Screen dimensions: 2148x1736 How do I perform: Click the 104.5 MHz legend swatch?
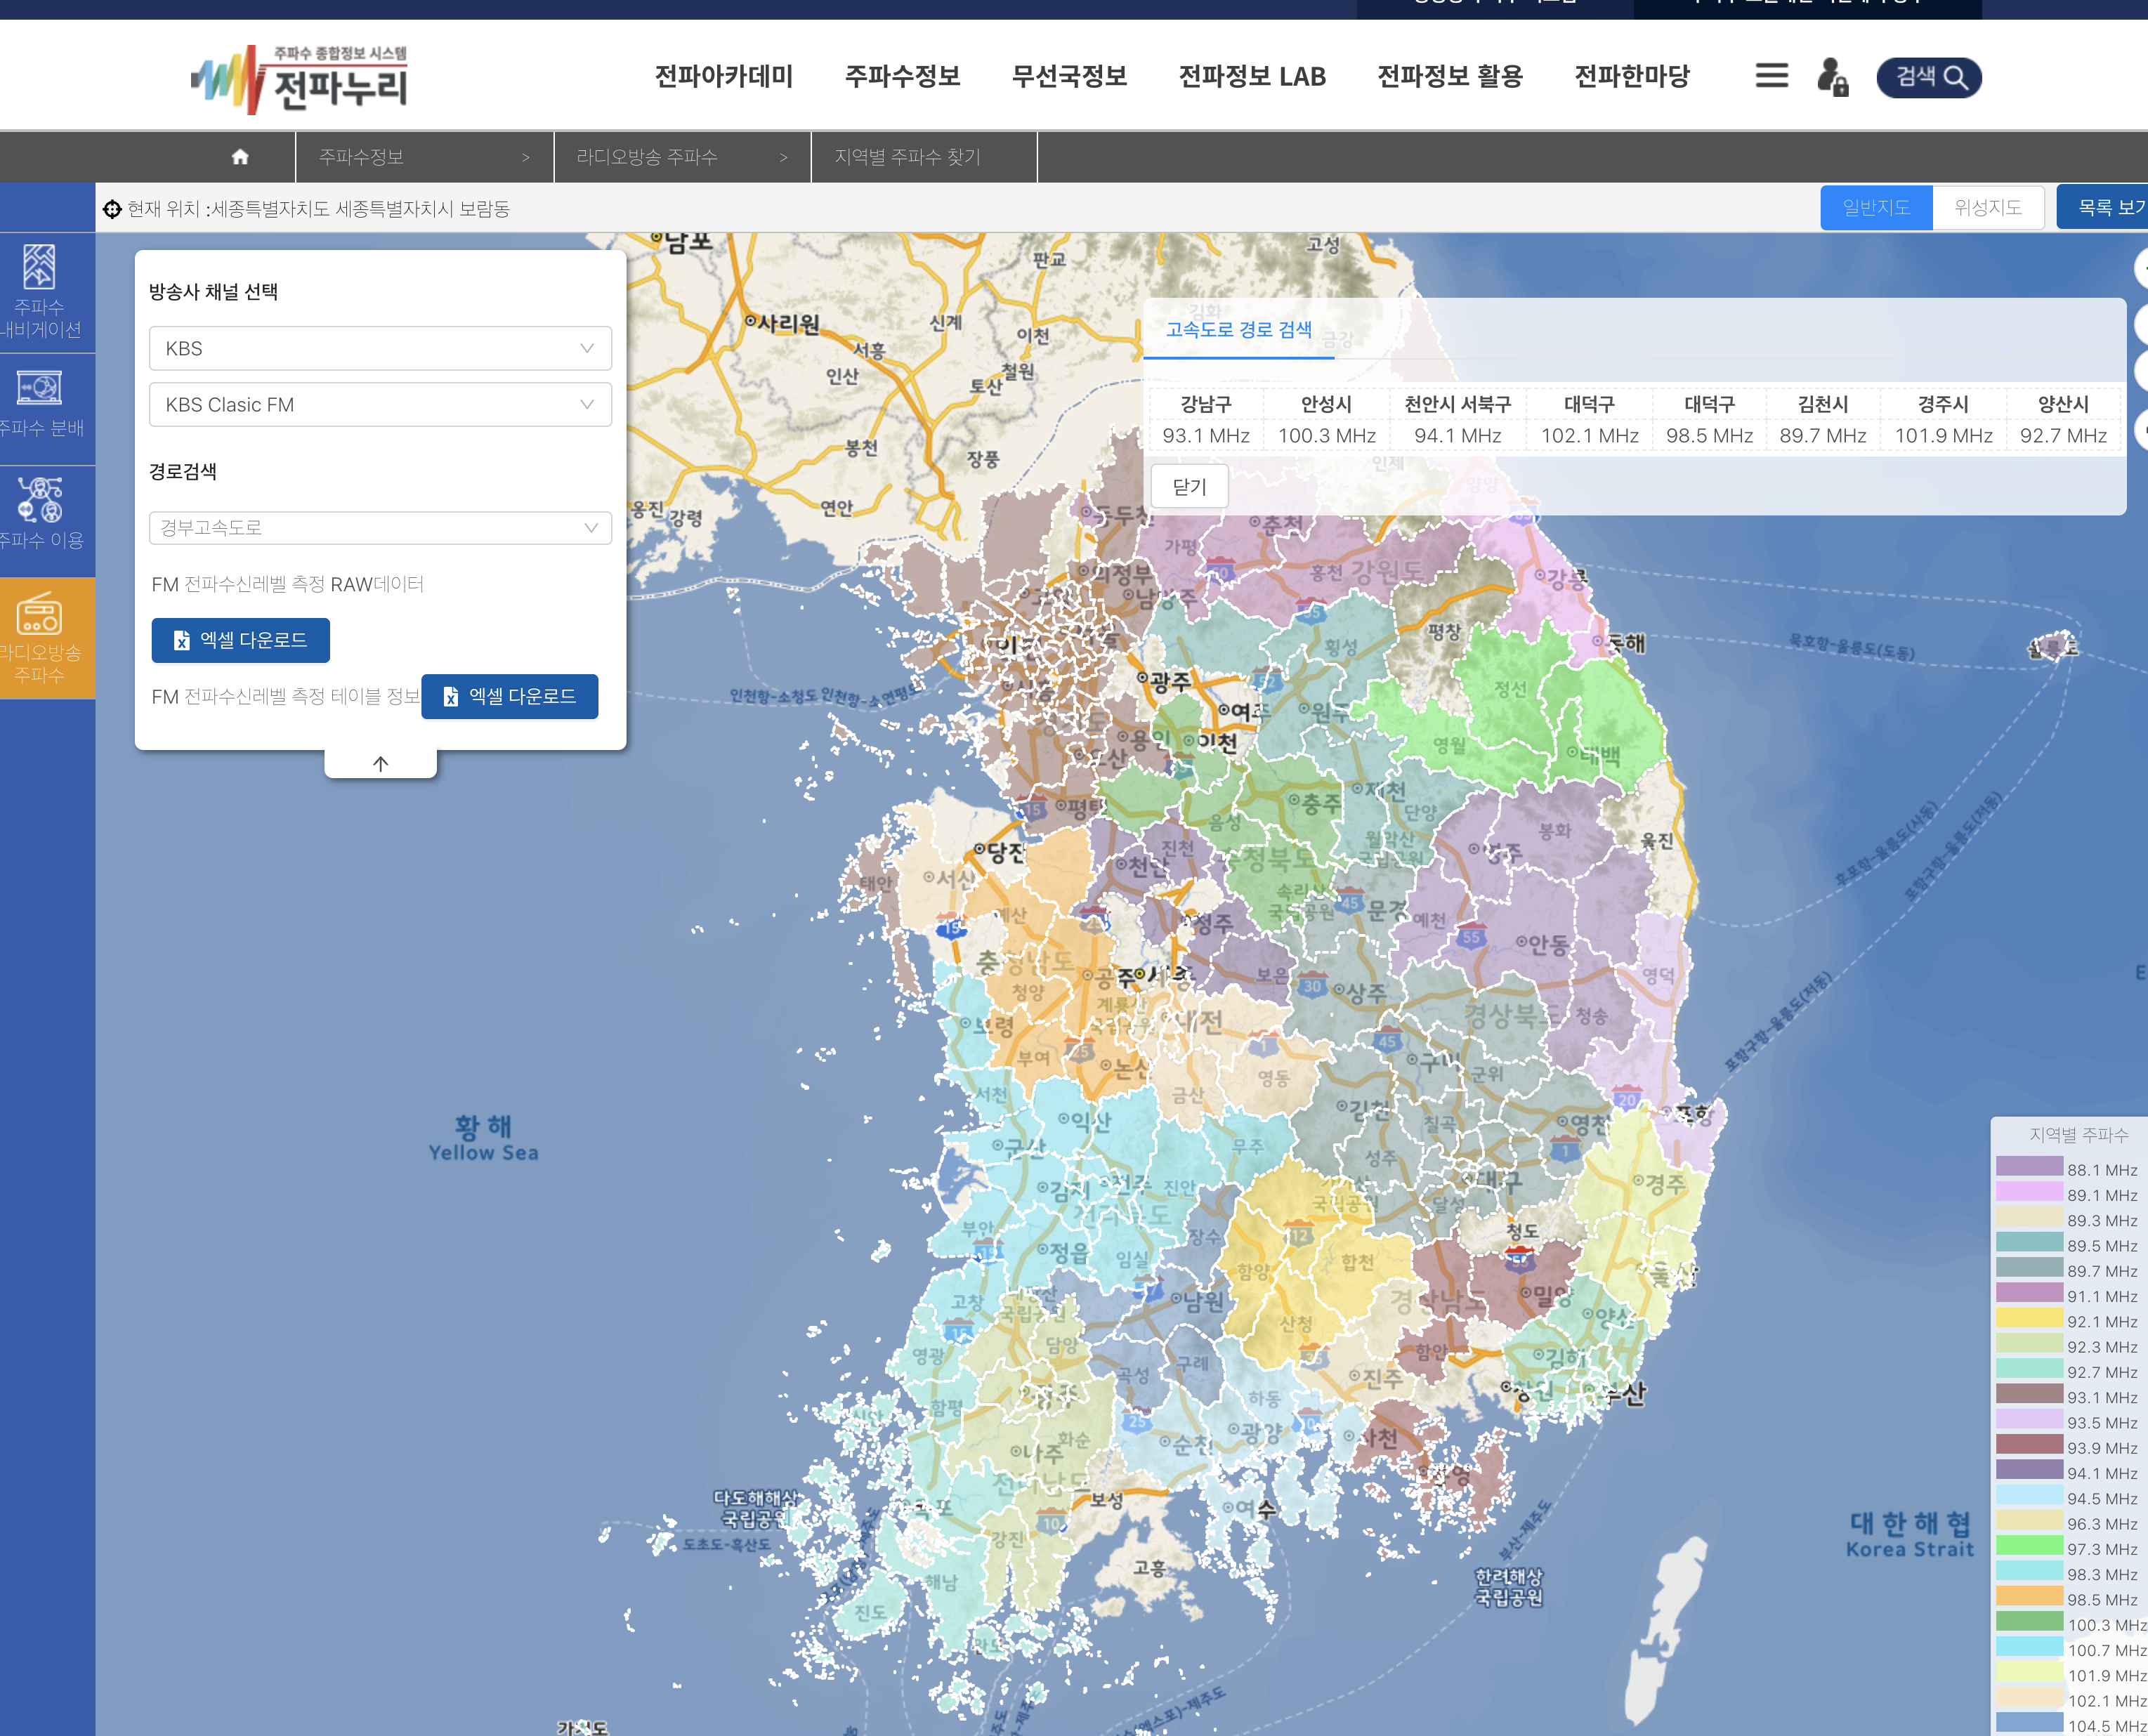(2029, 1722)
